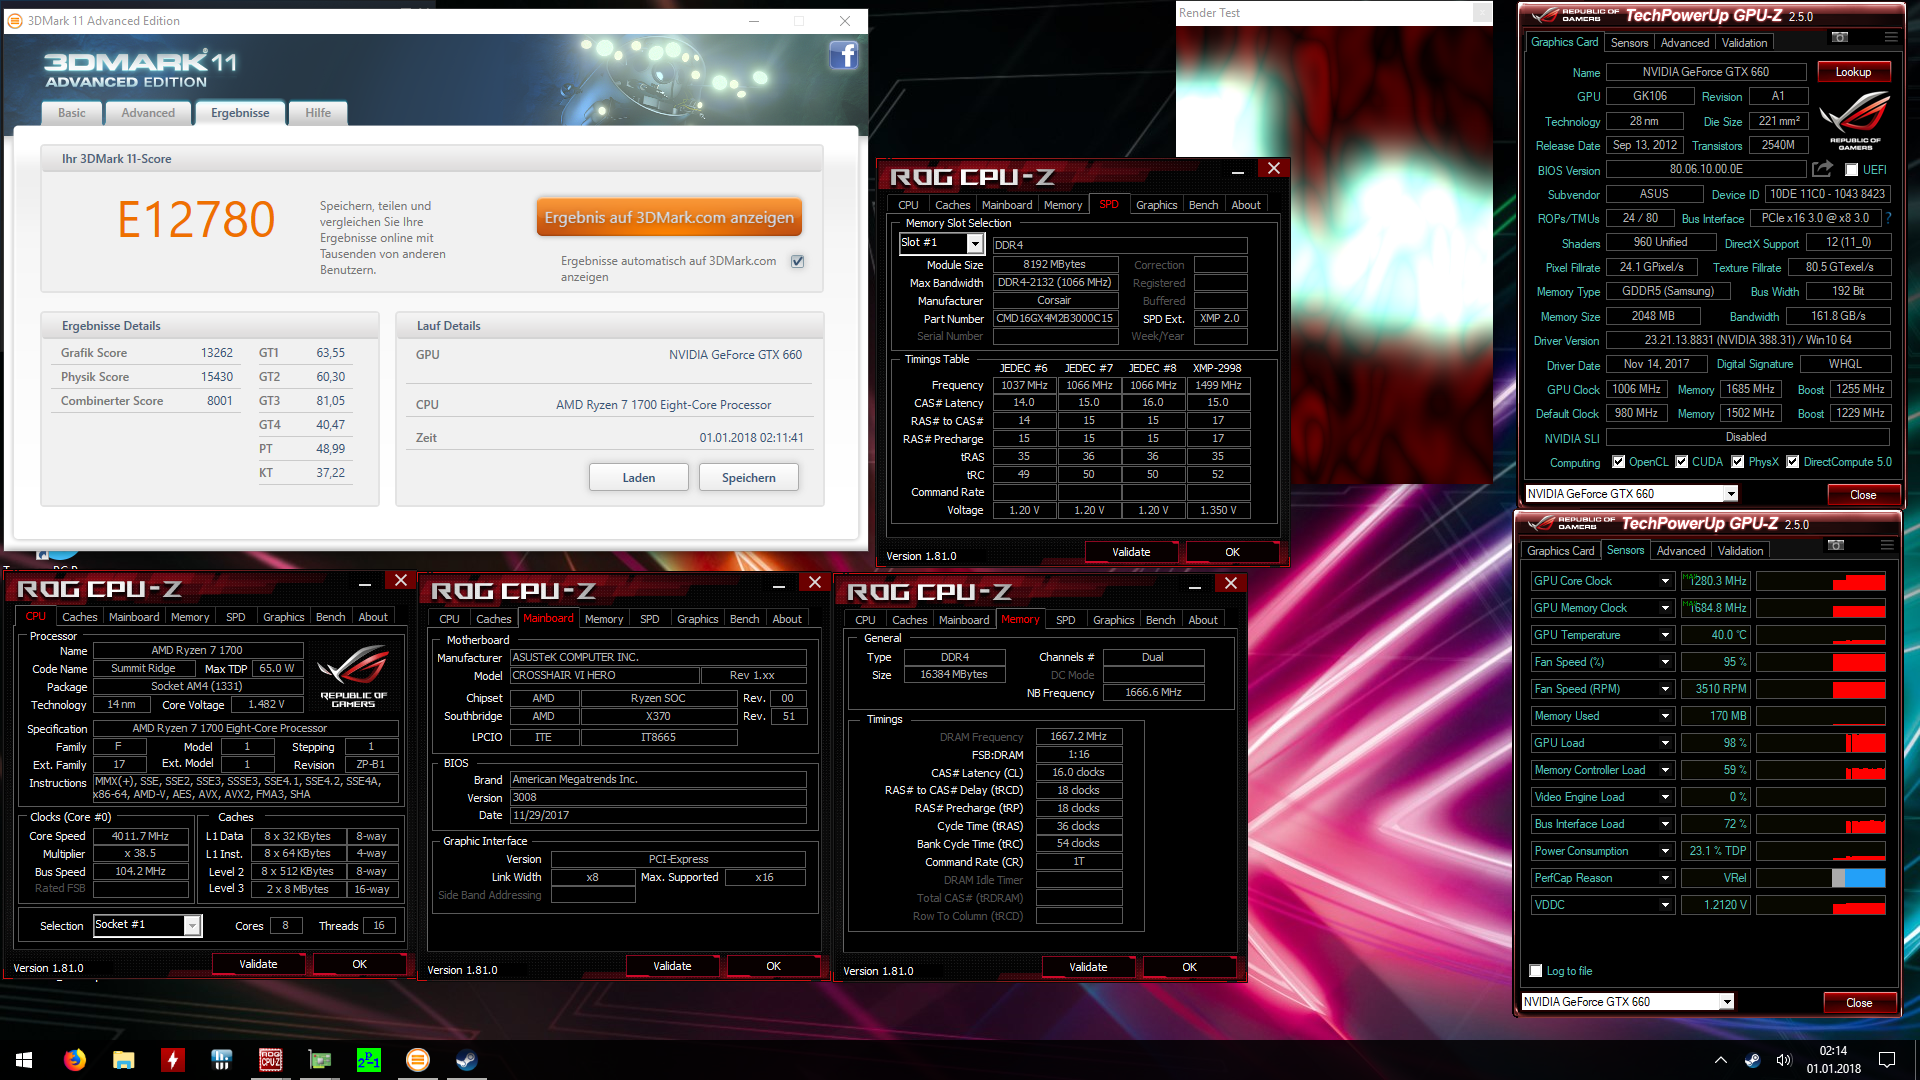
Task: Take screenshot with camera icon in Graphics Card GPU-Z
Action: point(1839,37)
